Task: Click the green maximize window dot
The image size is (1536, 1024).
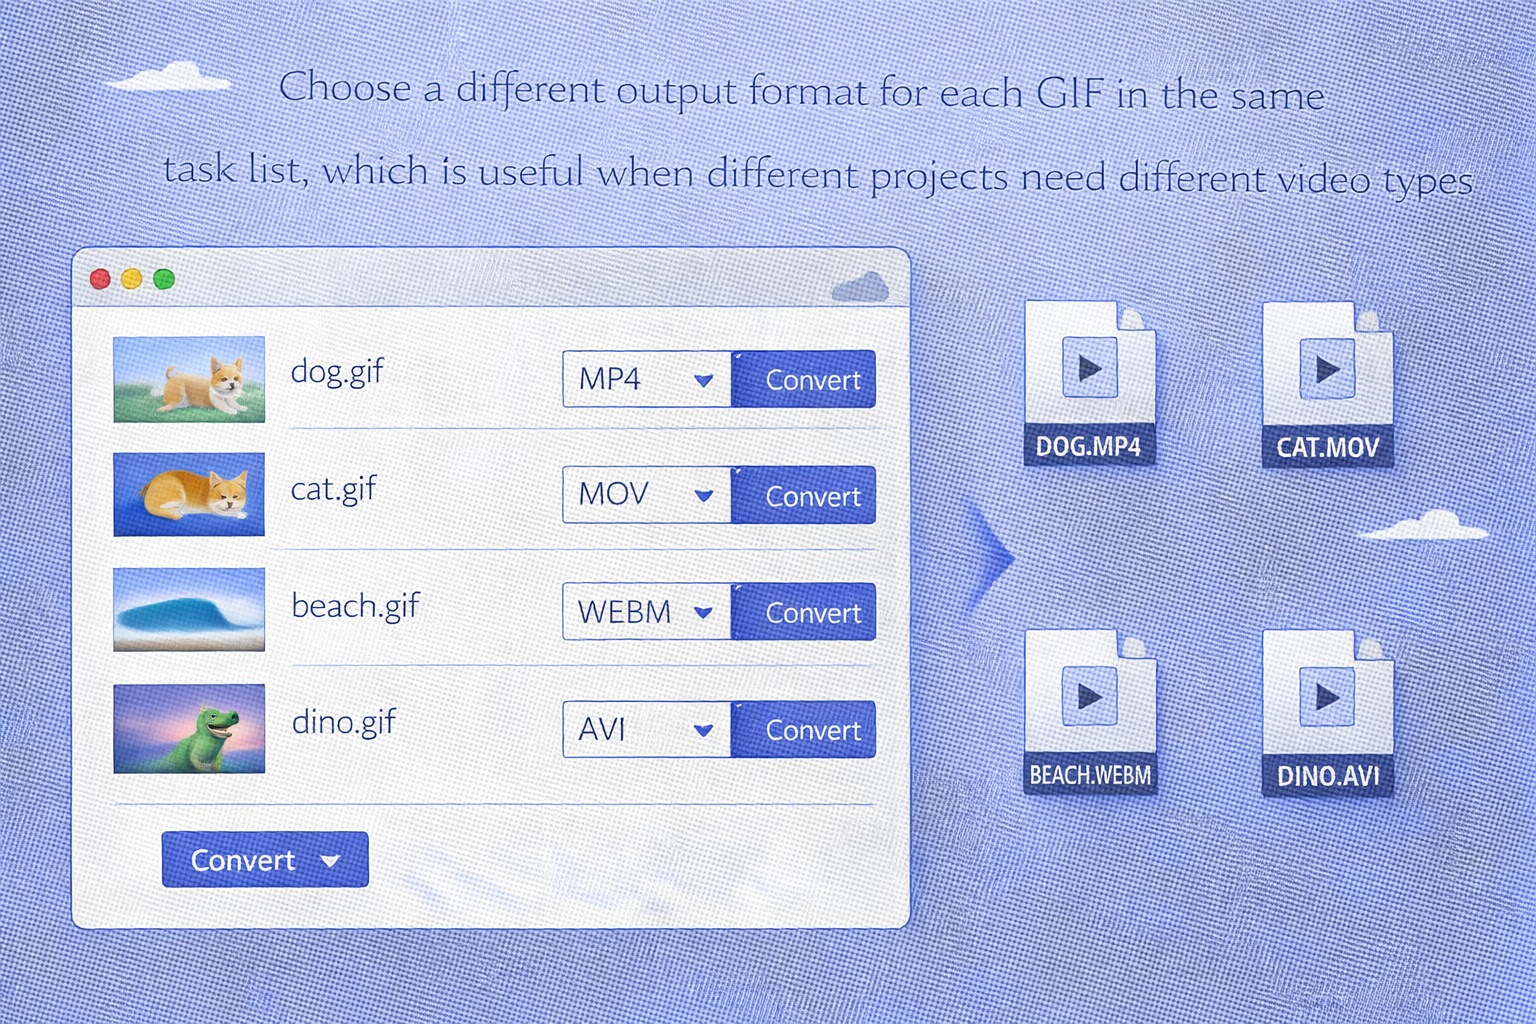Action: pyautogui.click(x=164, y=279)
